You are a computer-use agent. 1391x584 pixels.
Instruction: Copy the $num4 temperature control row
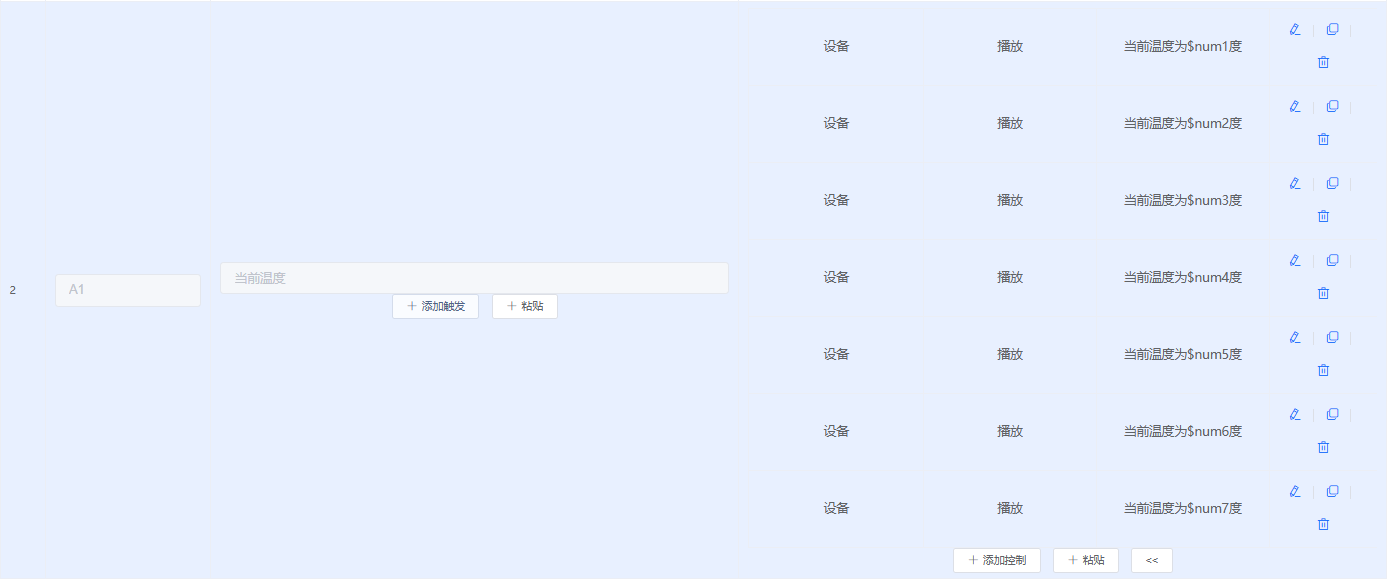click(x=1332, y=260)
